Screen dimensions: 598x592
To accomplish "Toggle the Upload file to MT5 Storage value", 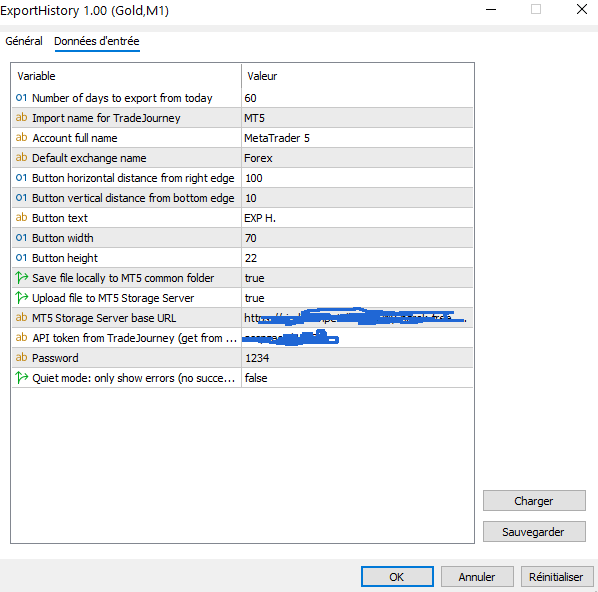I will tap(357, 298).
